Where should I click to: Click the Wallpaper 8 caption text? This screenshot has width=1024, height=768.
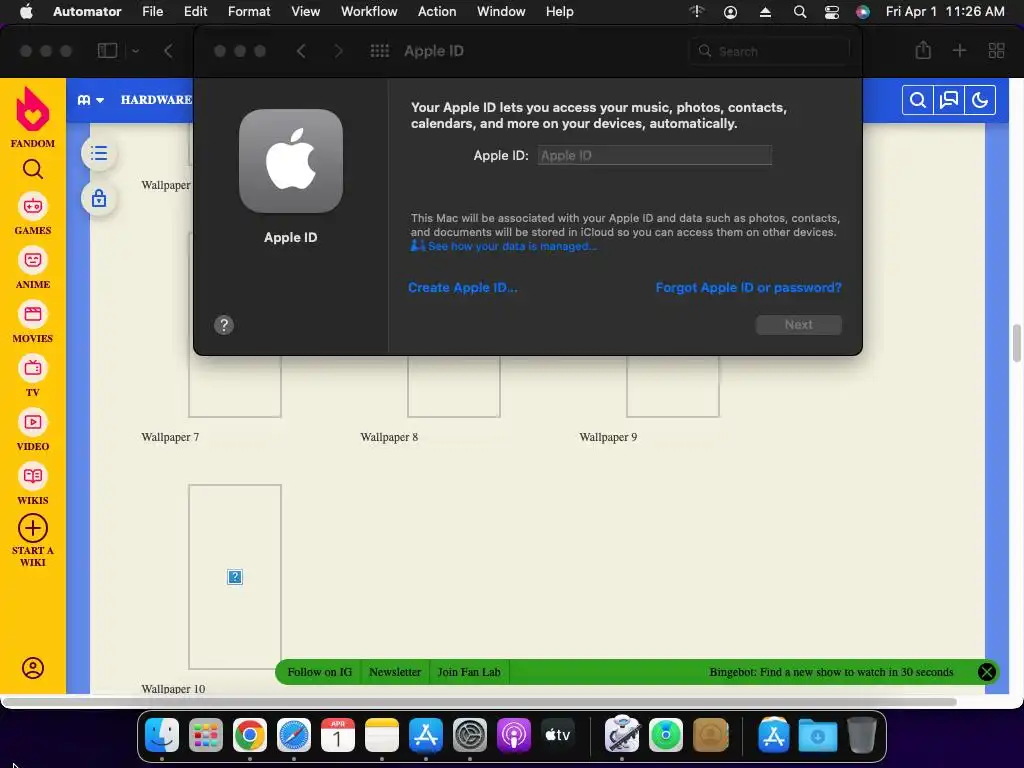(x=389, y=437)
